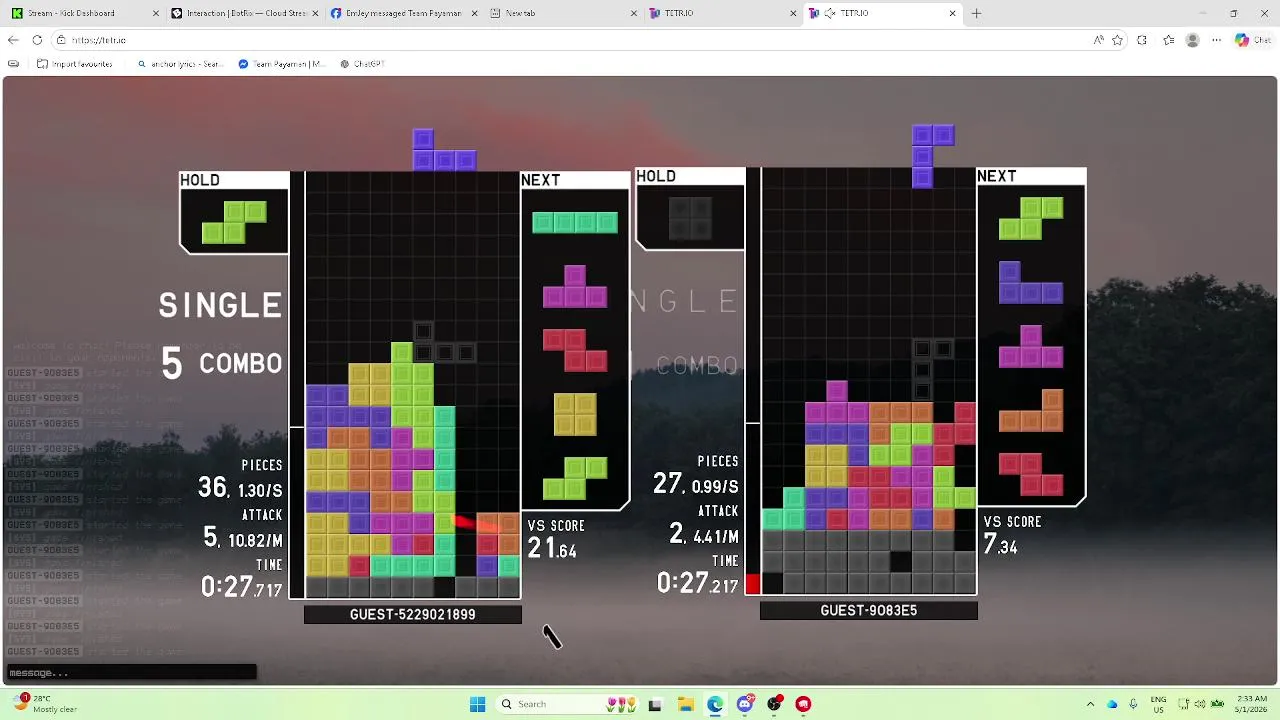Open the ChatGPT bookmark
This screenshot has height=720, width=1280.
362,64
